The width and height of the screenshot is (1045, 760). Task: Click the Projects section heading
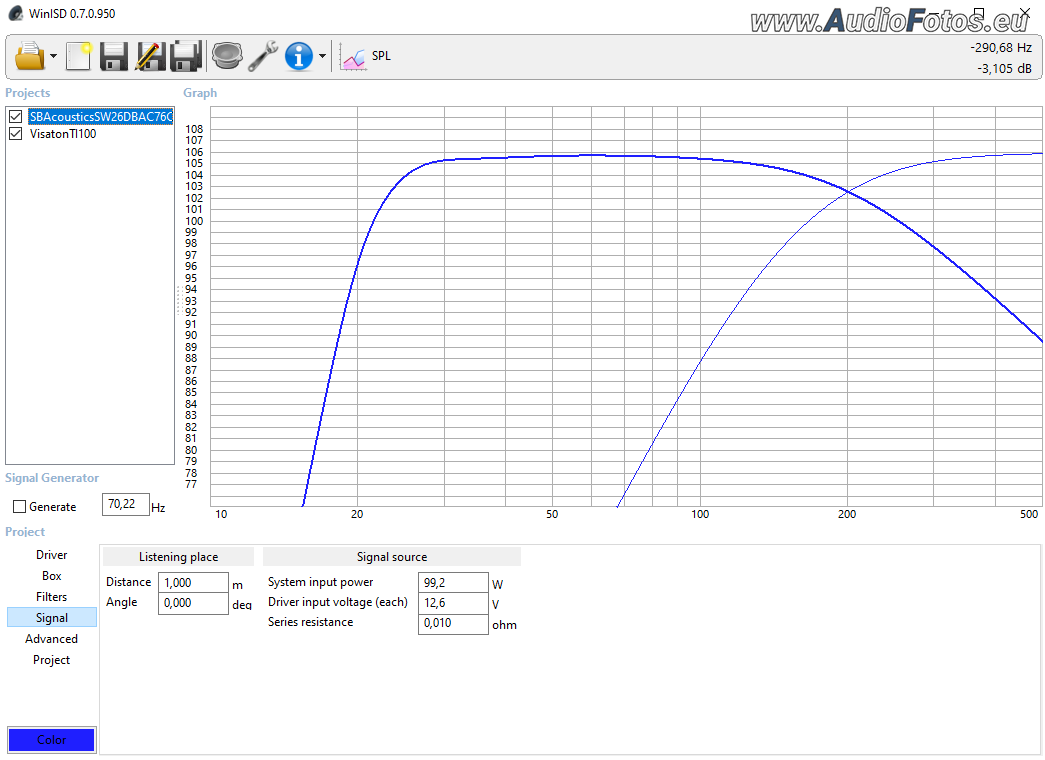[x=28, y=93]
